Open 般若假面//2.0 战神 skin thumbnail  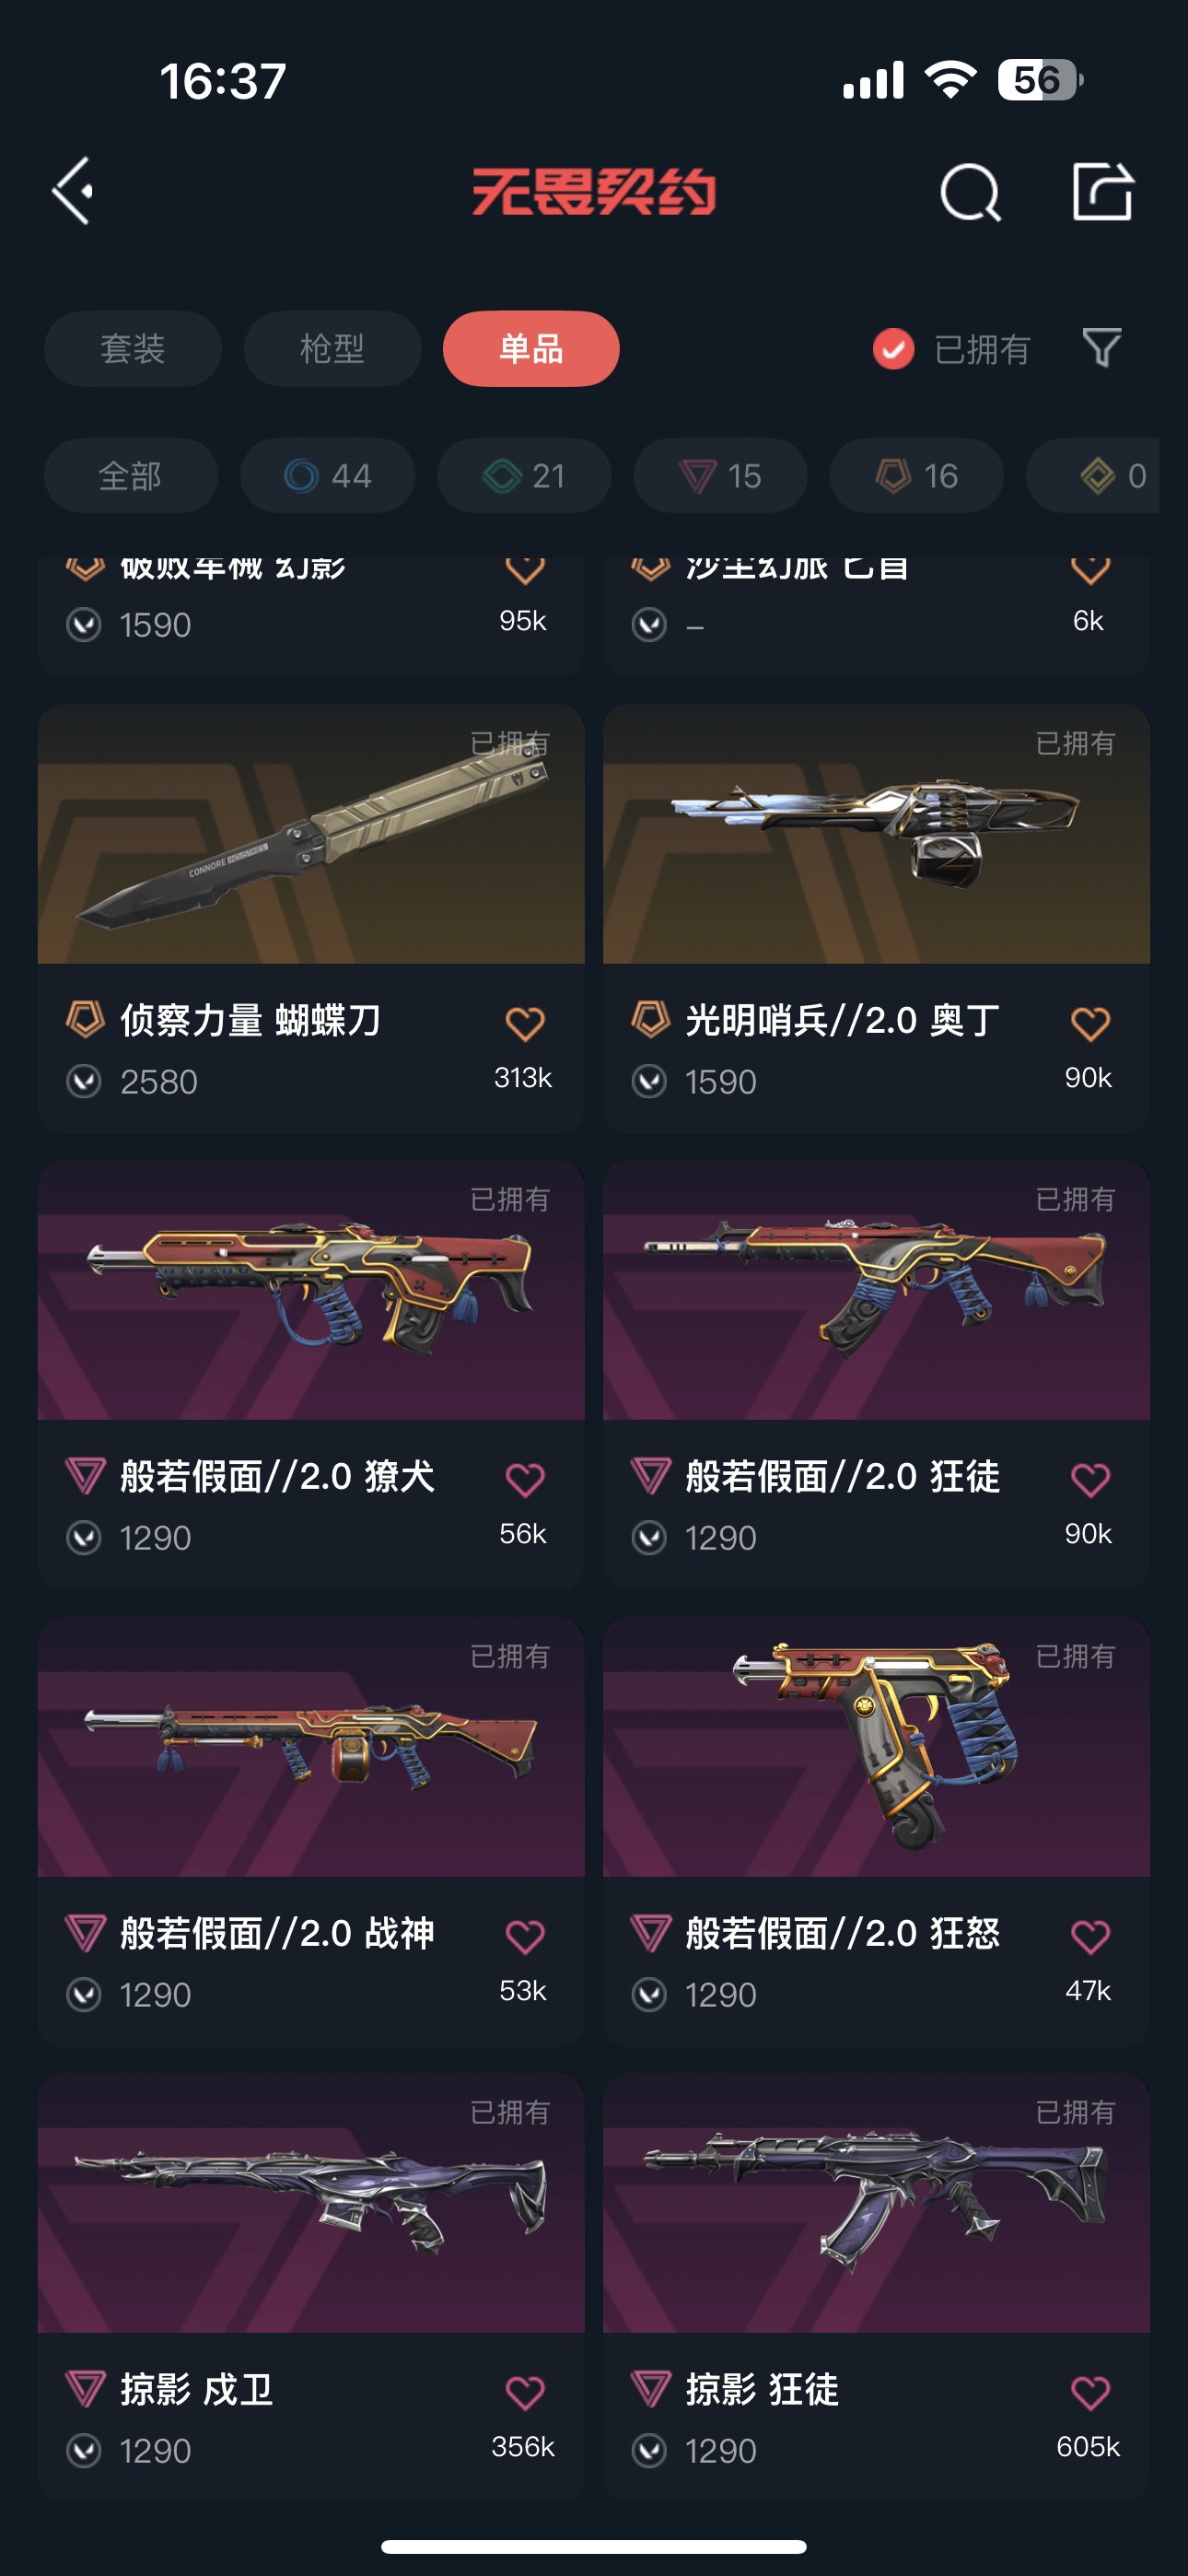click(x=311, y=1747)
